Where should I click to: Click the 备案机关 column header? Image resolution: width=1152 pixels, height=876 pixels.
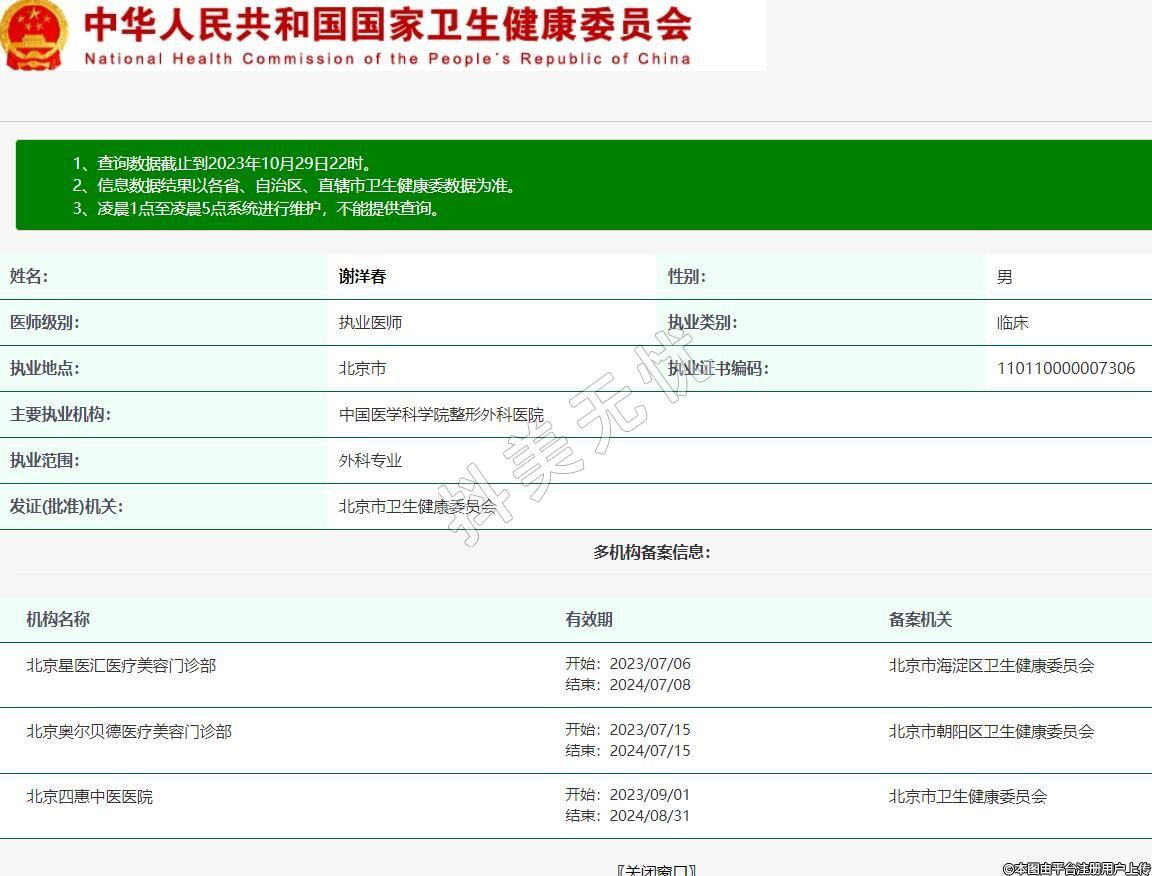(920, 619)
